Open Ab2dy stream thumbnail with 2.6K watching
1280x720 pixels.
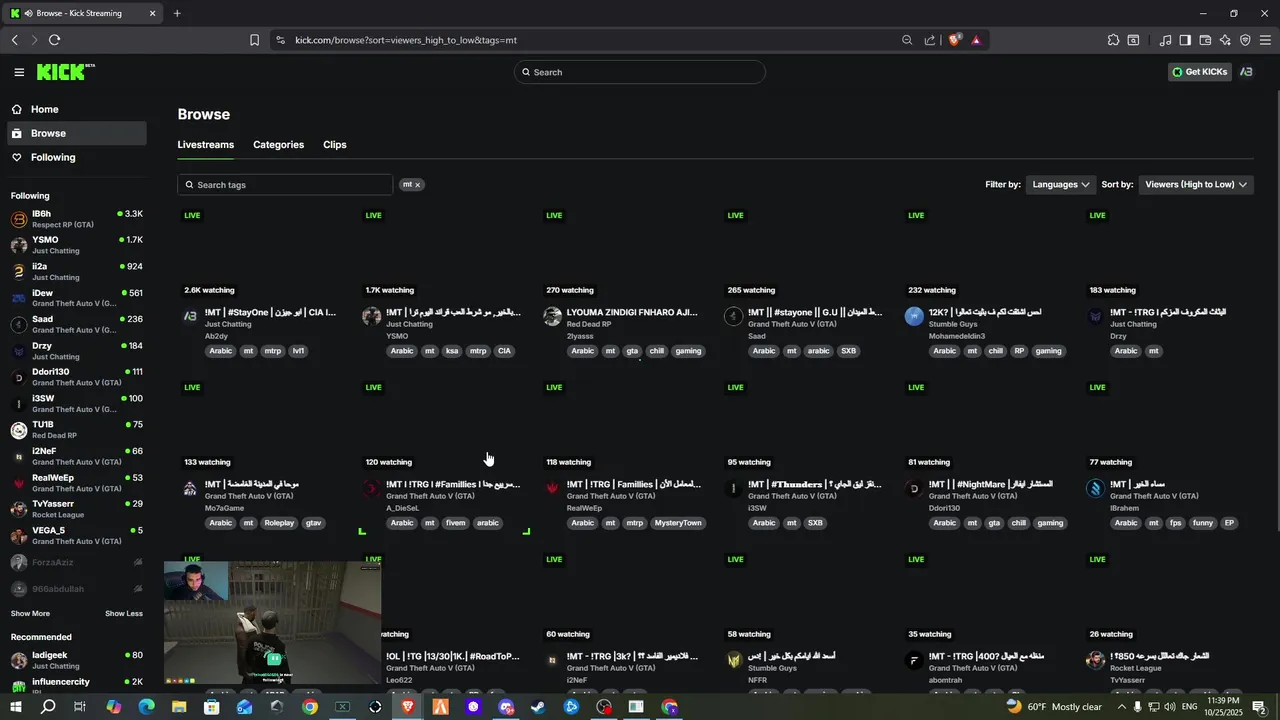point(259,252)
